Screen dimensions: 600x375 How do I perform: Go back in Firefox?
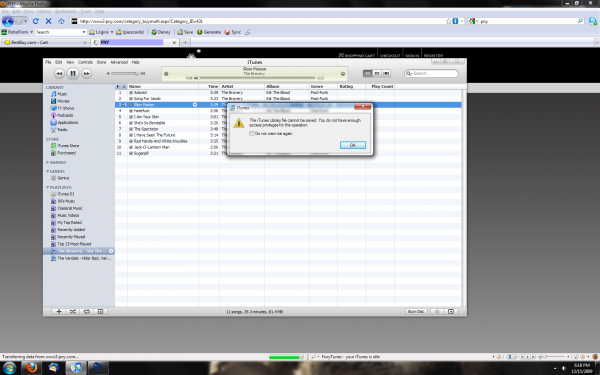[x=8, y=21]
